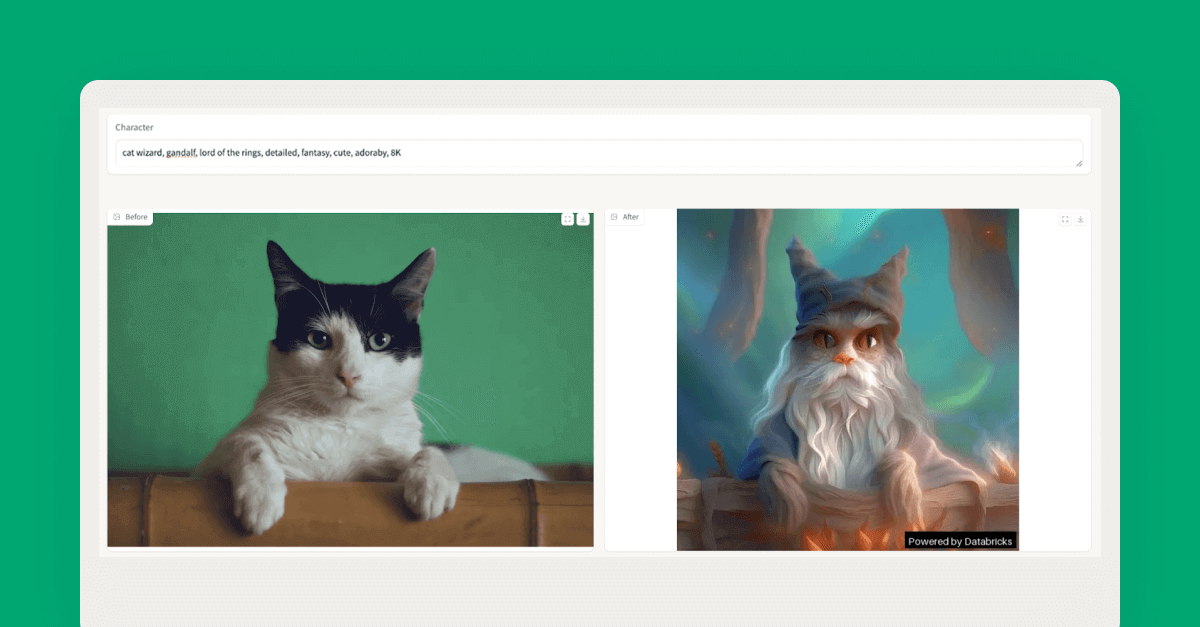
Task: Click the Powered by Databricks watermark
Action: click(960, 541)
